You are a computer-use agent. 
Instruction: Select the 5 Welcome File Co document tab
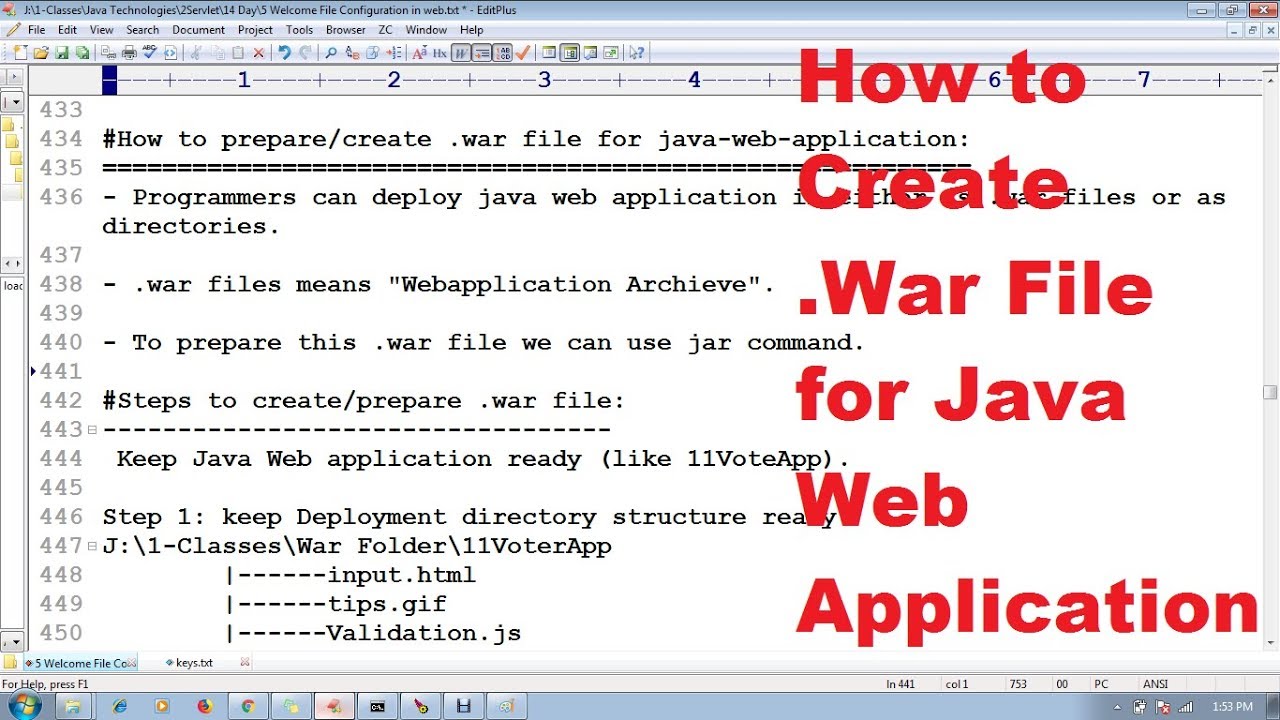click(80, 662)
